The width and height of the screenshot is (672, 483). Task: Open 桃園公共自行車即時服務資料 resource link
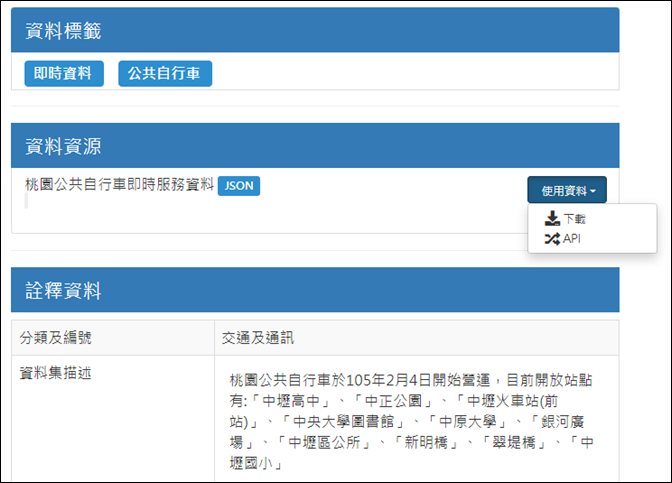coord(119,185)
